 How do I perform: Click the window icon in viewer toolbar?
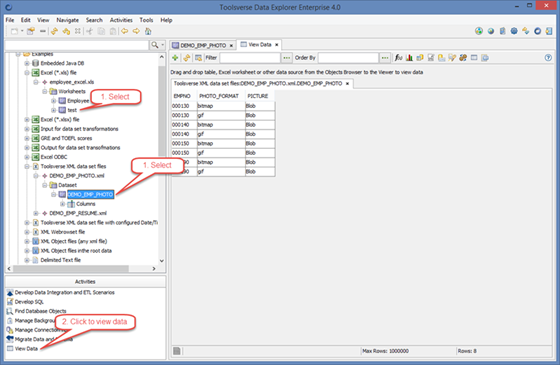click(474, 58)
